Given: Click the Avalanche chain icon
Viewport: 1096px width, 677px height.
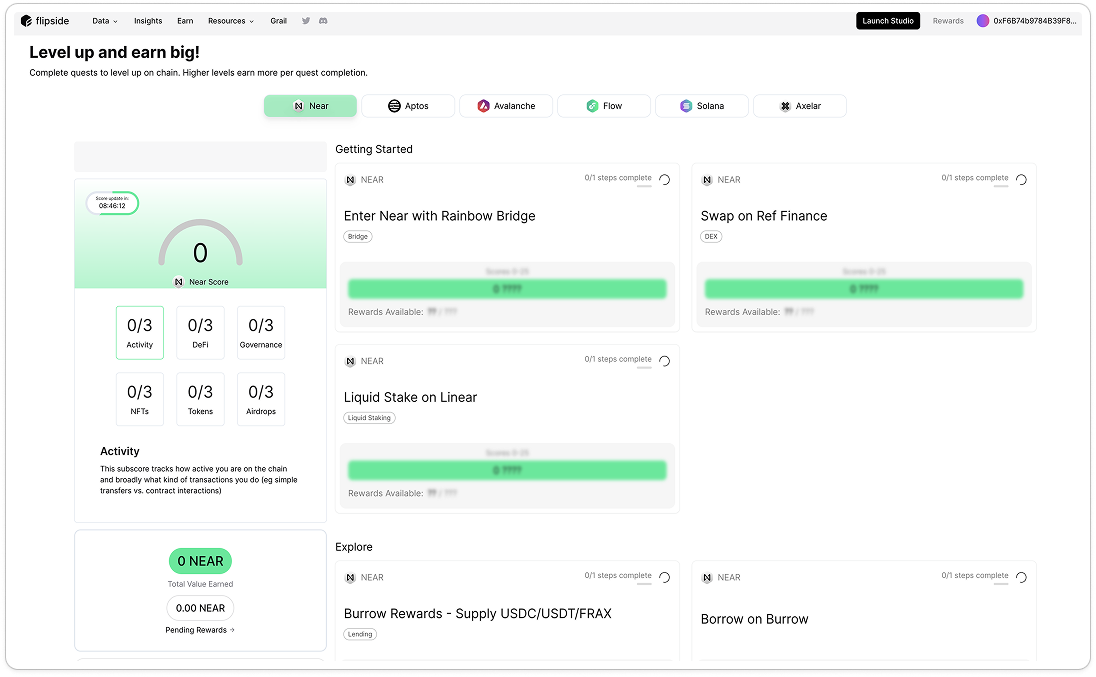Looking at the screenshot, I should point(484,106).
